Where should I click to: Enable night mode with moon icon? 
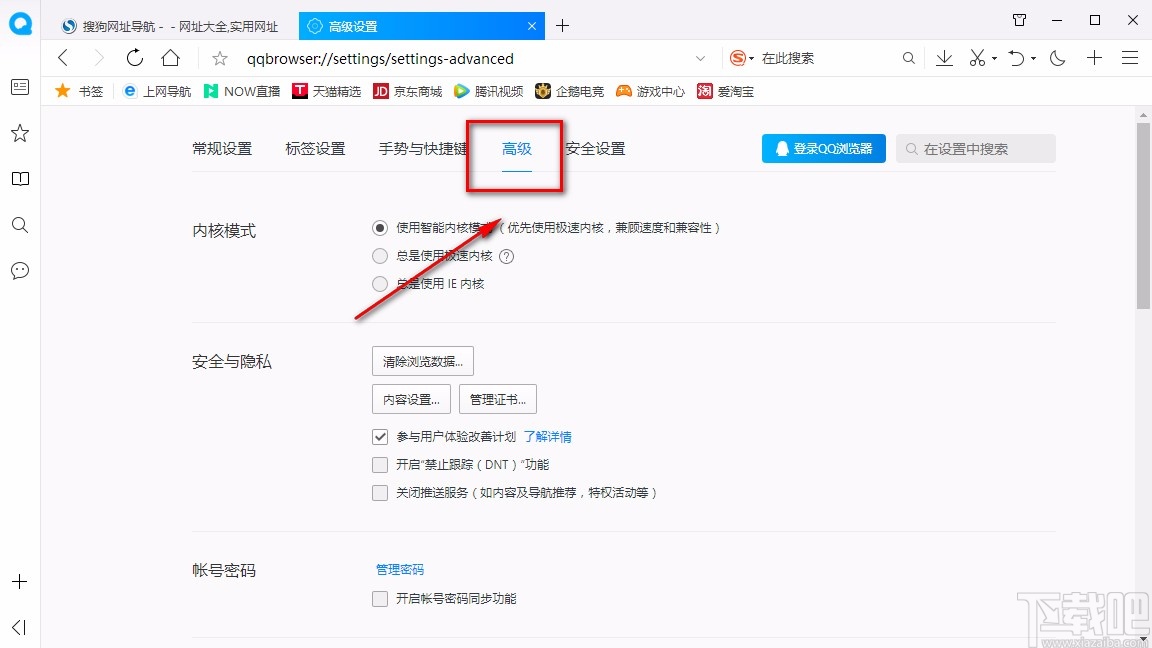[1057, 58]
